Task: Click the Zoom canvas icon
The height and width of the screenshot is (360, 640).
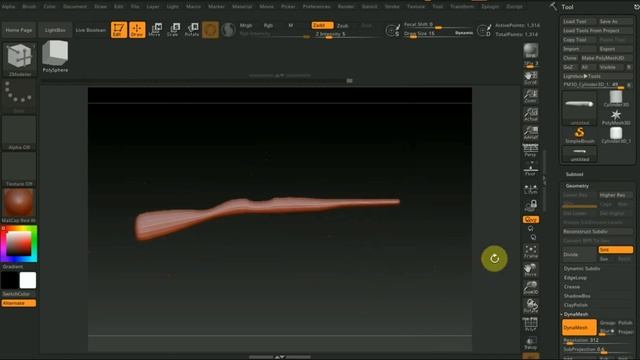Action: 531,96
